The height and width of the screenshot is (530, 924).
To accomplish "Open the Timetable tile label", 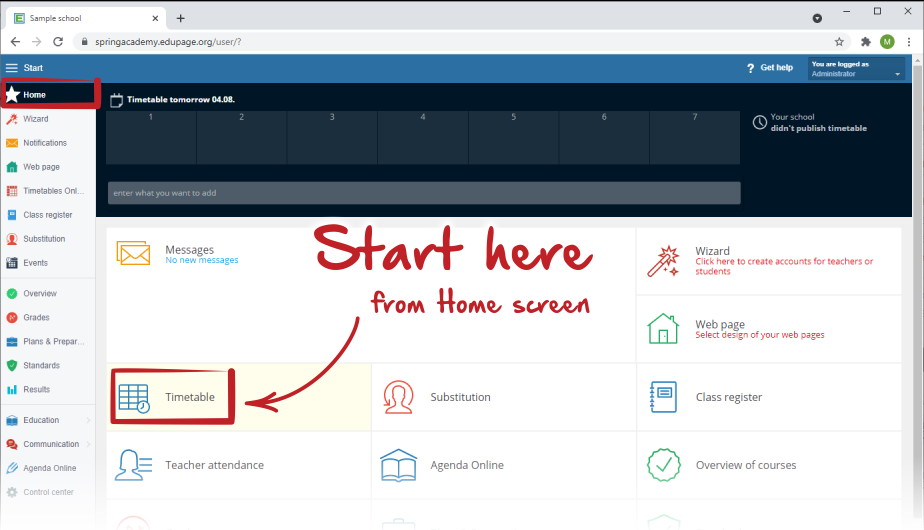I will pos(190,397).
